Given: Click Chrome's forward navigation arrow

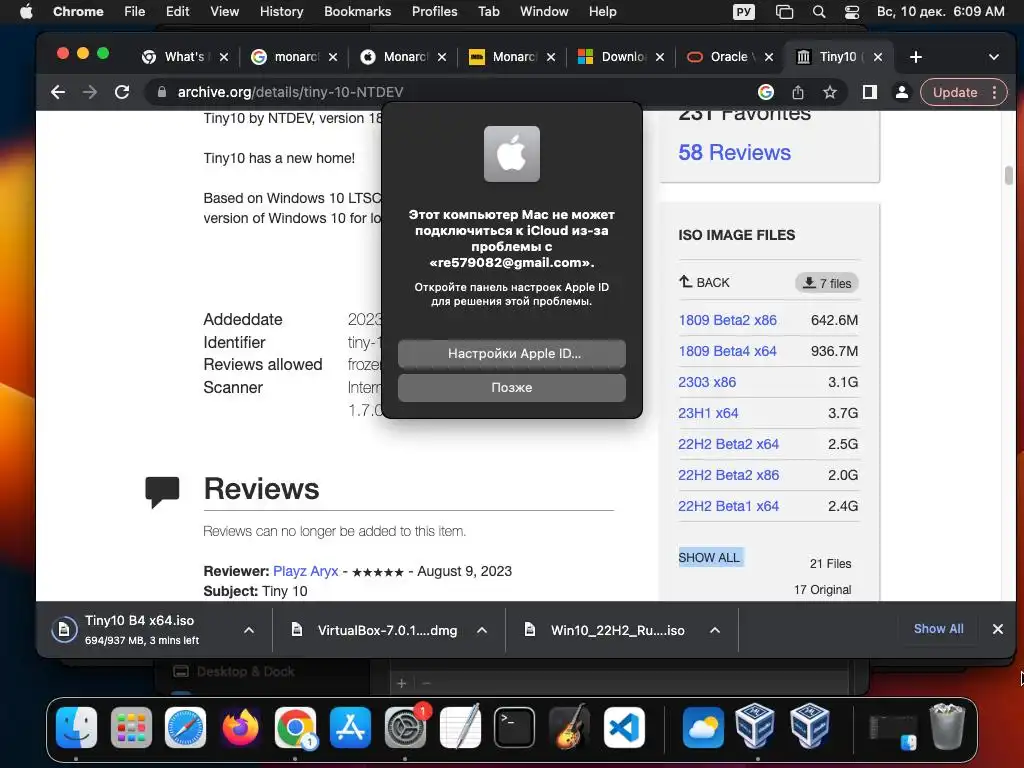Looking at the screenshot, I should point(89,92).
